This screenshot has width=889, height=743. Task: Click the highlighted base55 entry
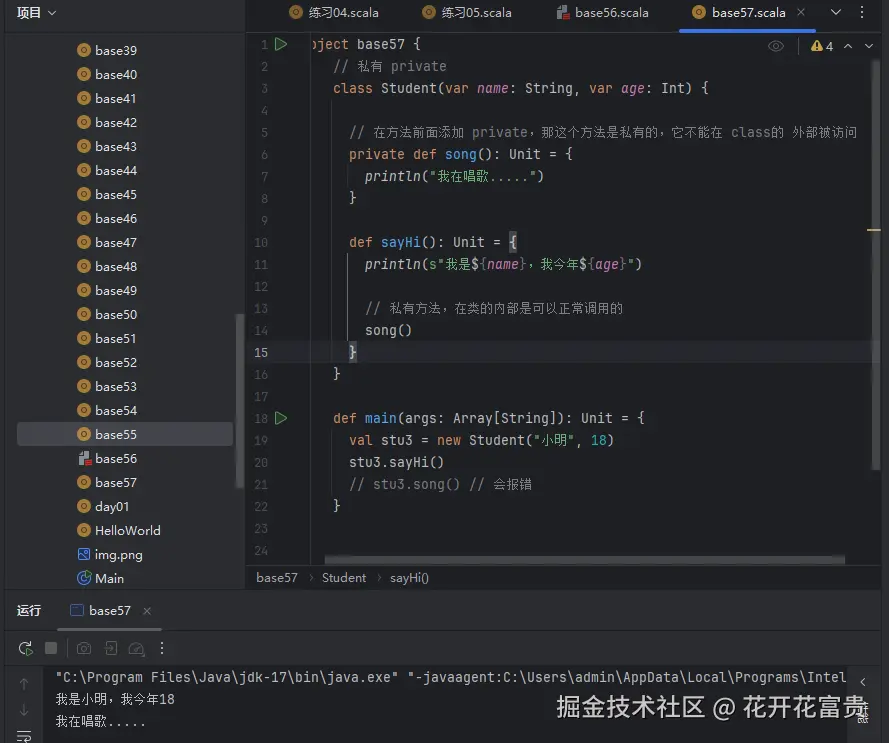point(125,434)
